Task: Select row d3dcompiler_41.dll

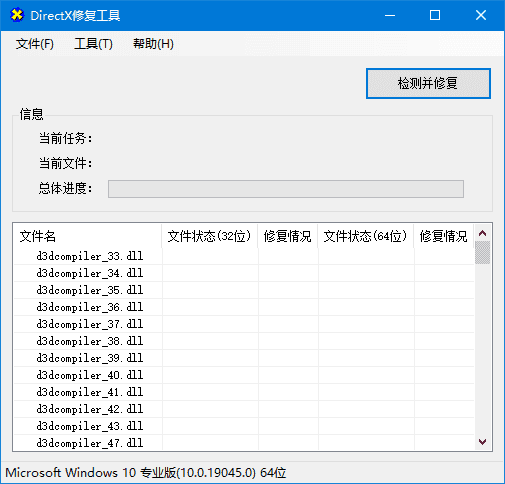Action: [x=244, y=392]
